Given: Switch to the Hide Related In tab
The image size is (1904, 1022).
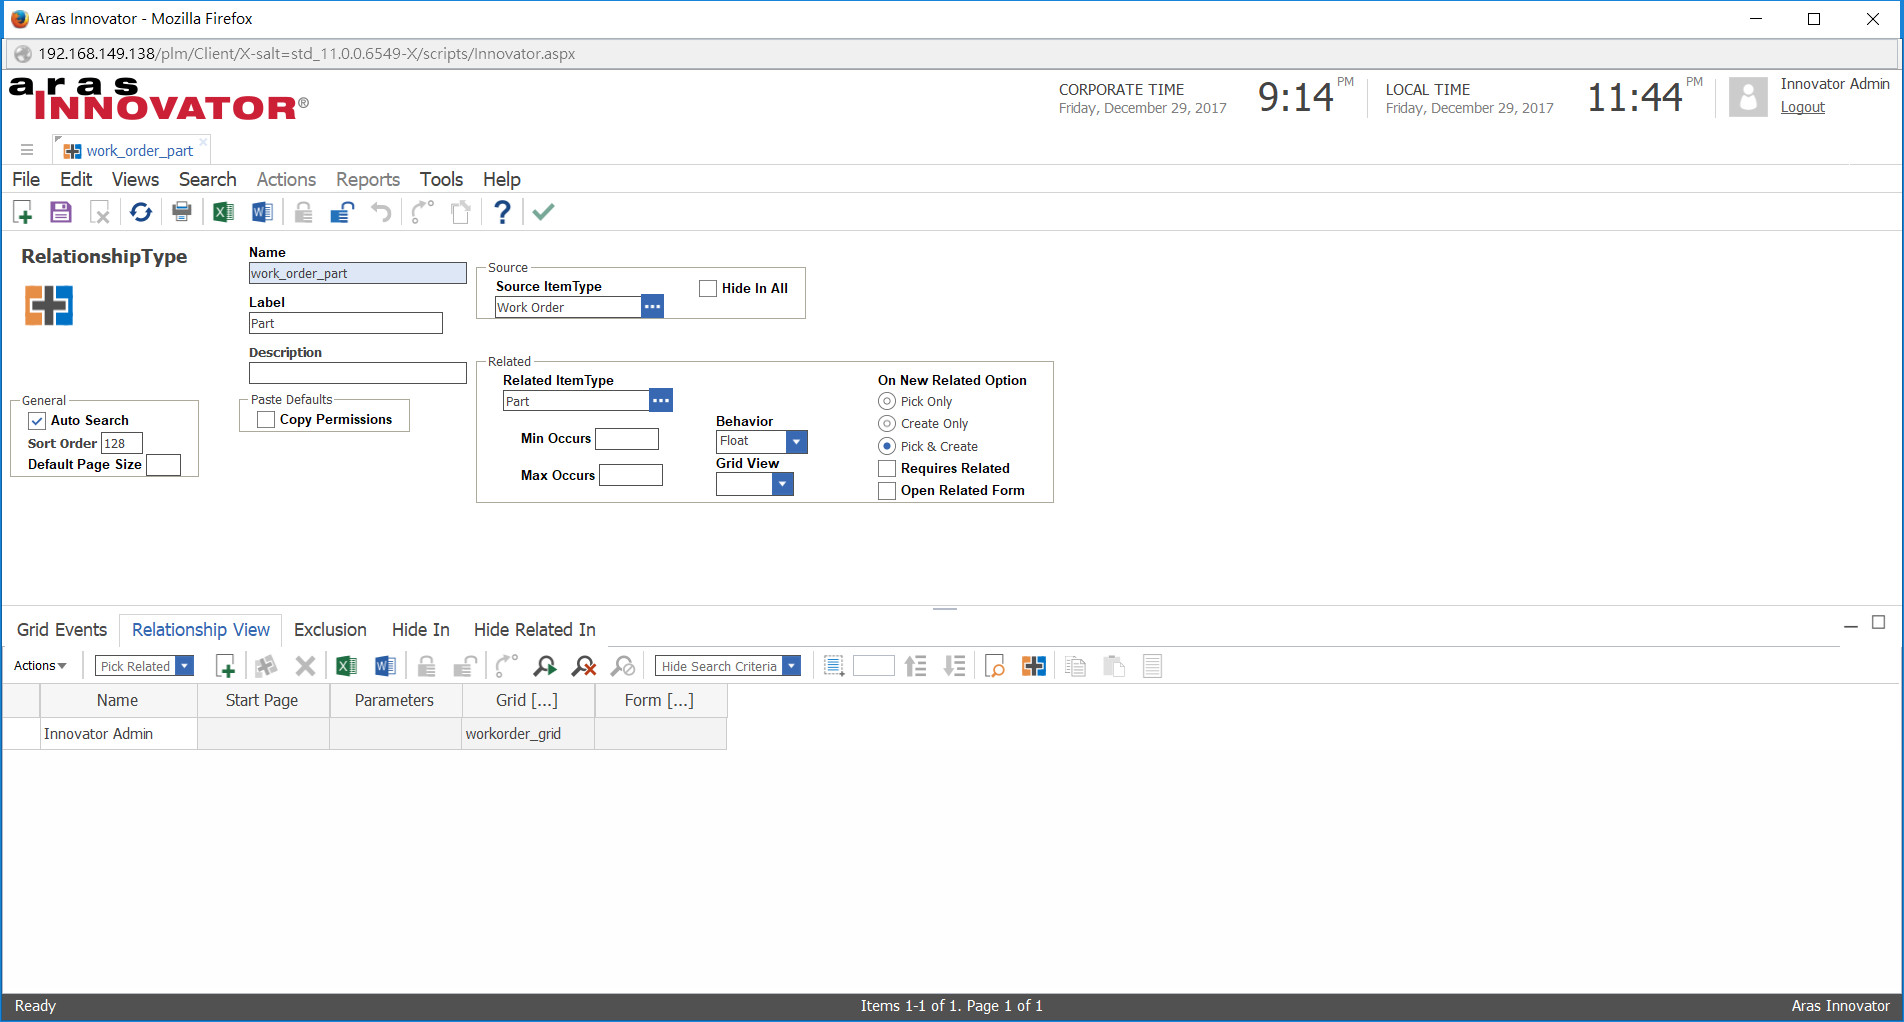Looking at the screenshot, I should coord(535,630).
